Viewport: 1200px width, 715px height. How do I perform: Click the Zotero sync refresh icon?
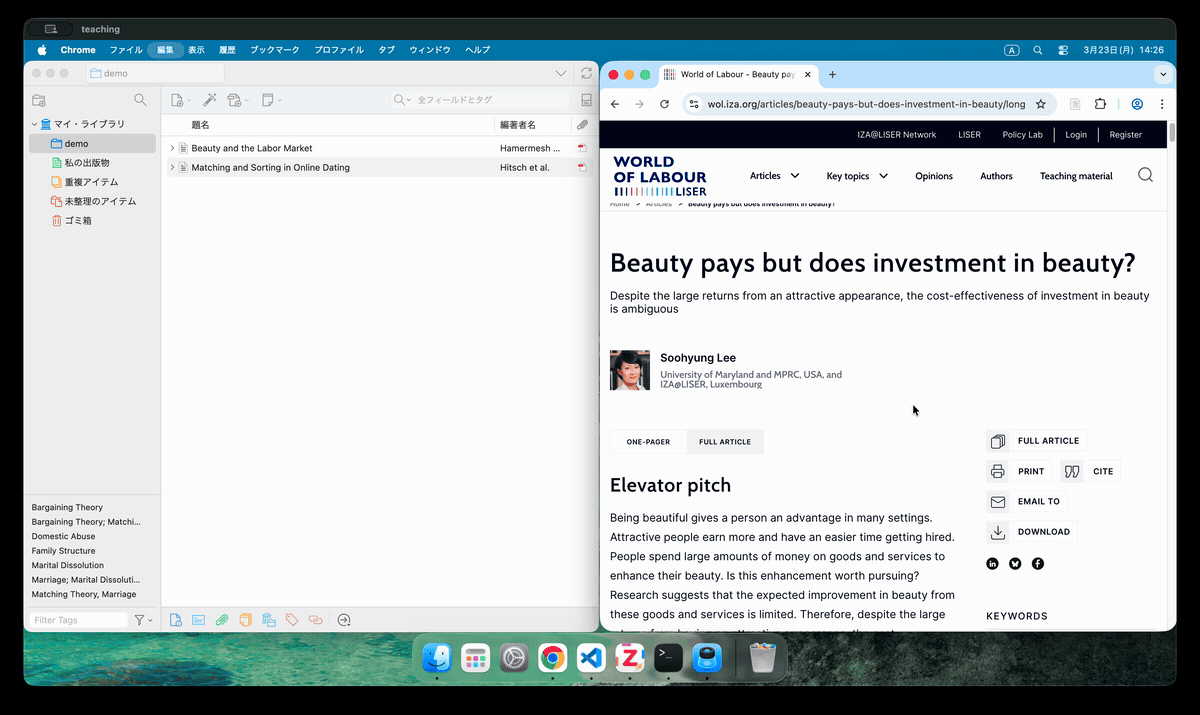(x=586, y=73)
